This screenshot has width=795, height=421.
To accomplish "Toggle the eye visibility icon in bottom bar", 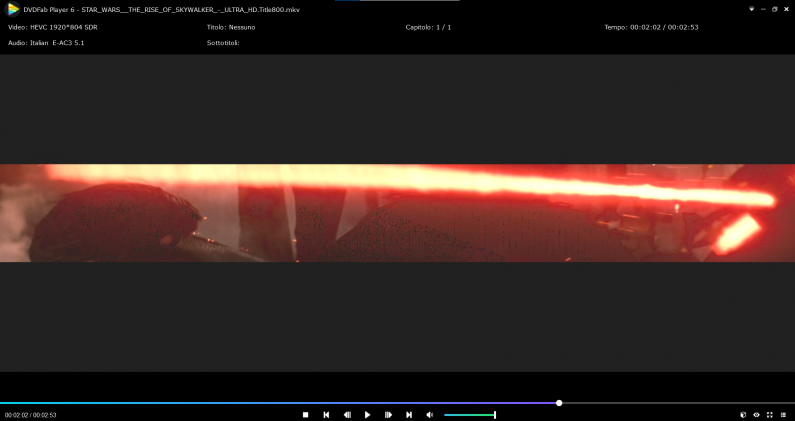I will 756,415.
